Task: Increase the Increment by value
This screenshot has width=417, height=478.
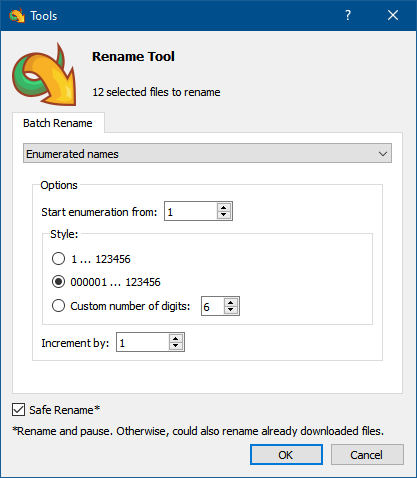Action: click(x=176, y=338)
